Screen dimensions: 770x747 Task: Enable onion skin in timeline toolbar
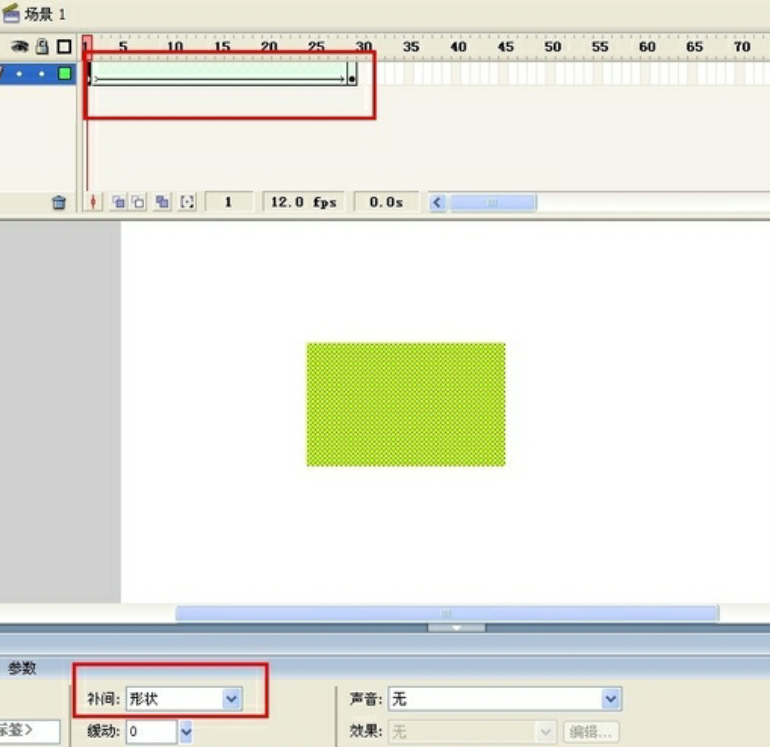pos(118,202)
